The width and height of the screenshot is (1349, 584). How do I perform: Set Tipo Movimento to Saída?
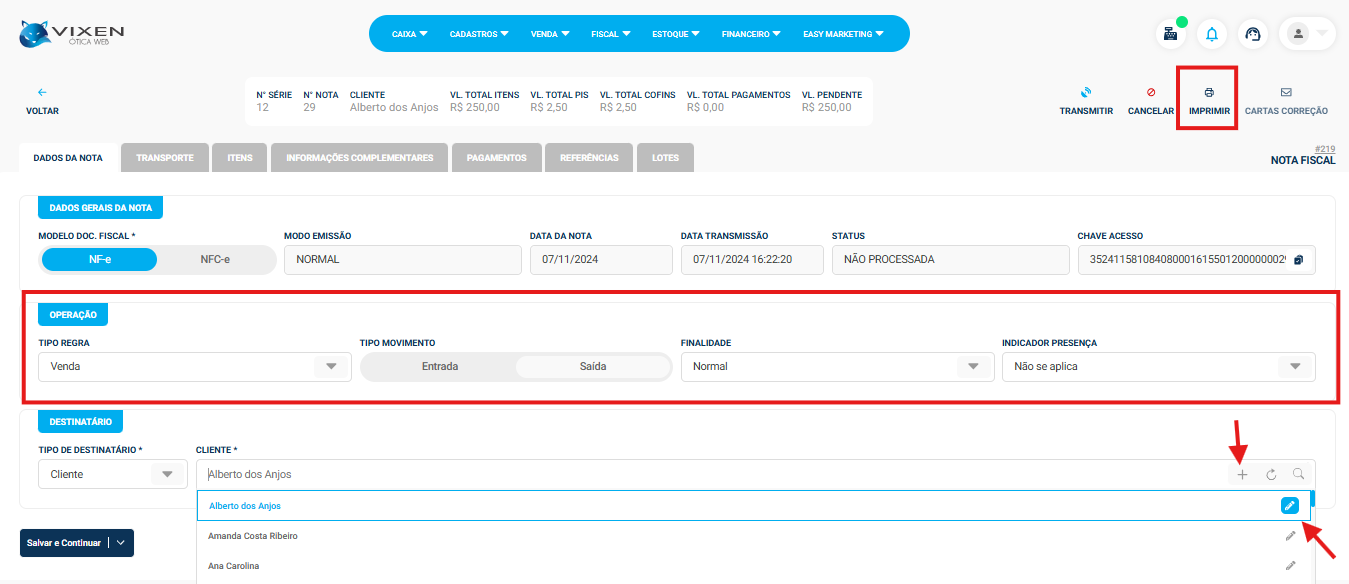pos(592,367)
